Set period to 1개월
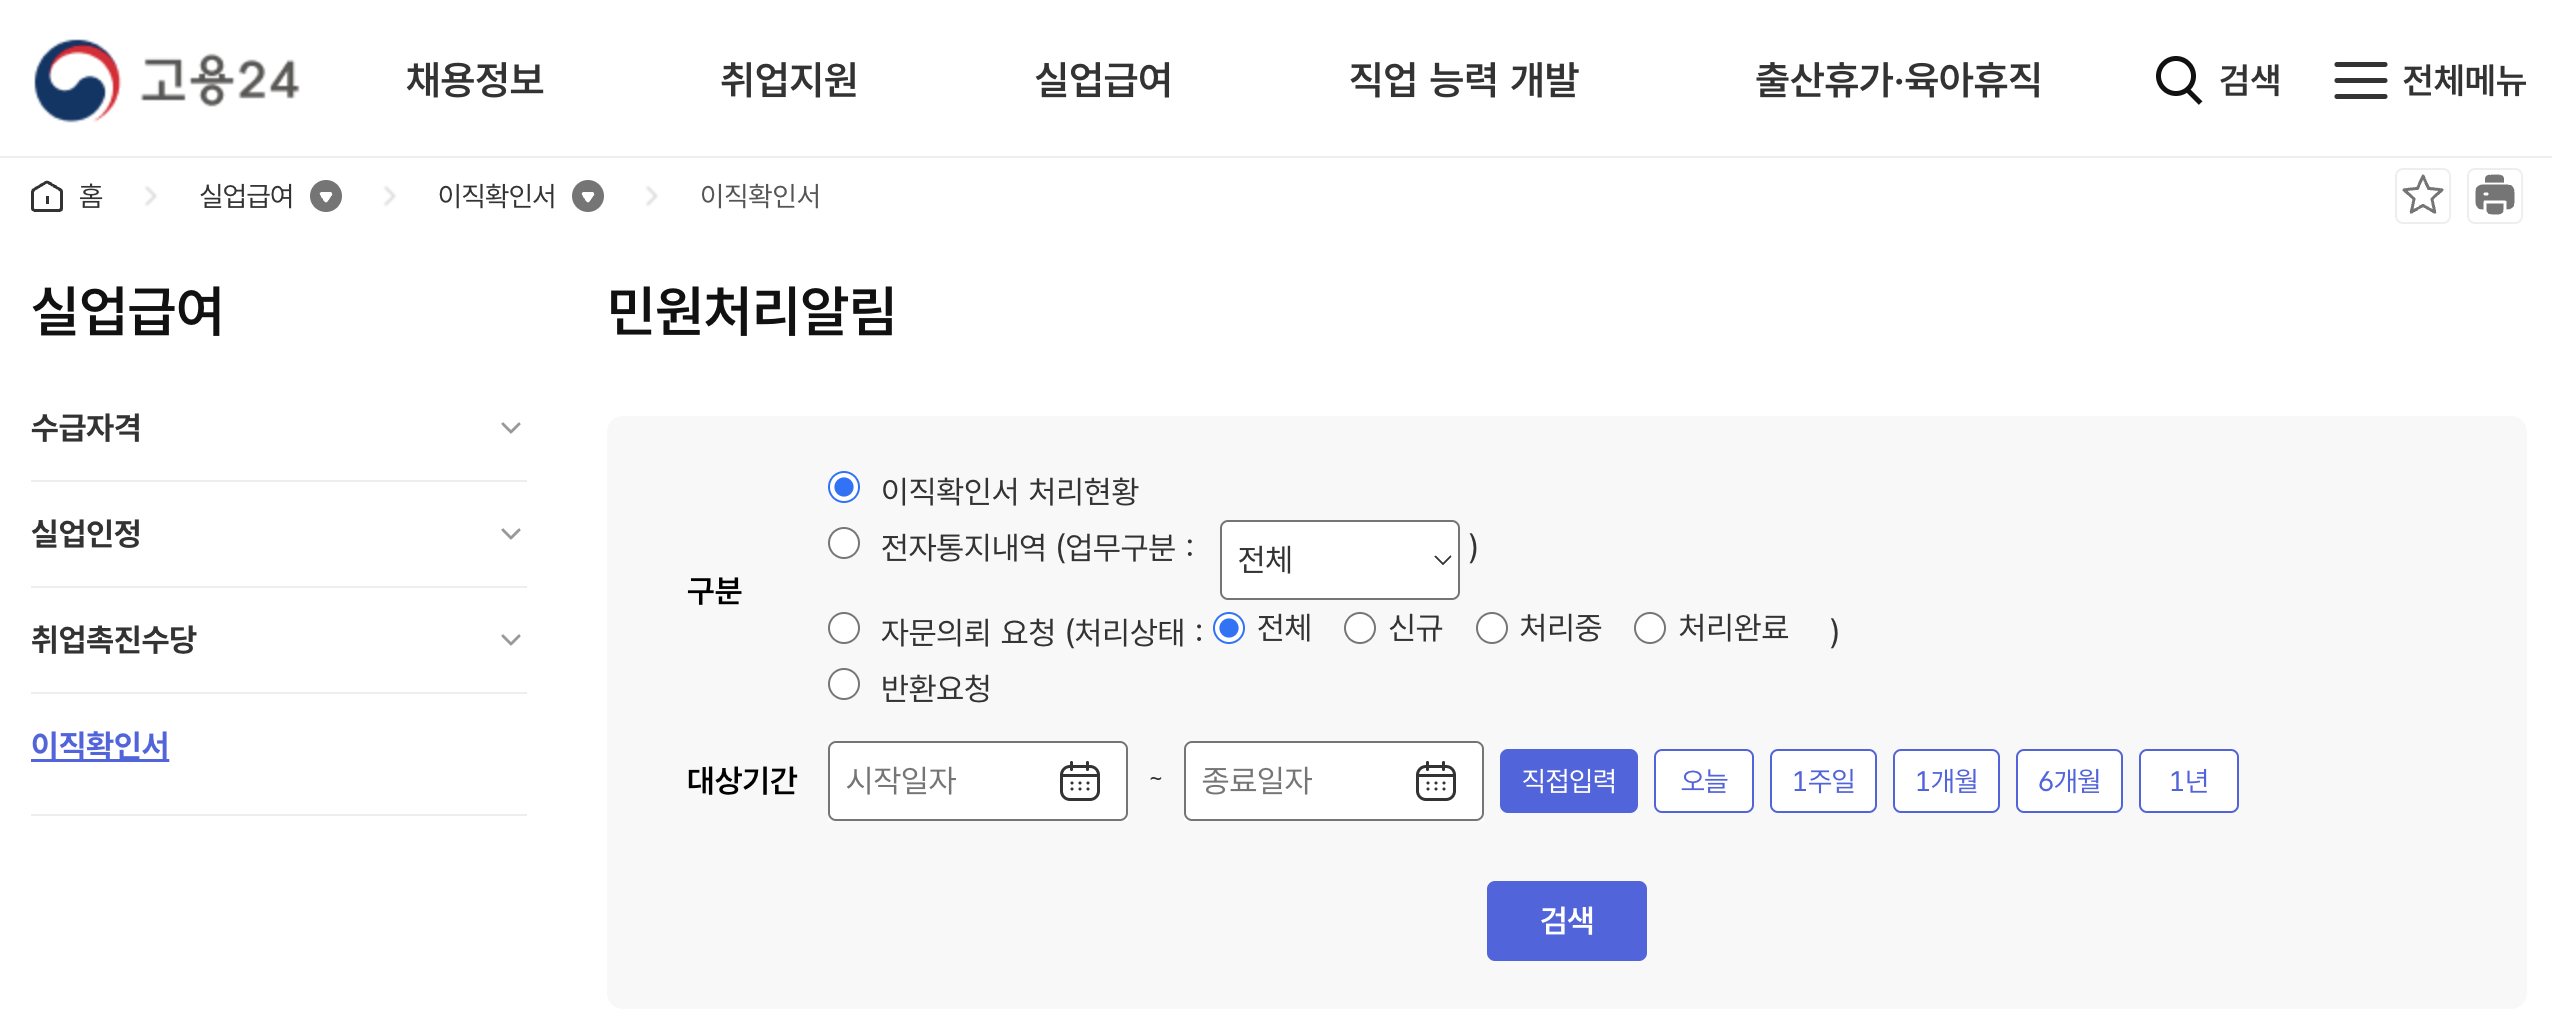2552x1030 pixels. pyautogui.click(x=1946, y=781)
